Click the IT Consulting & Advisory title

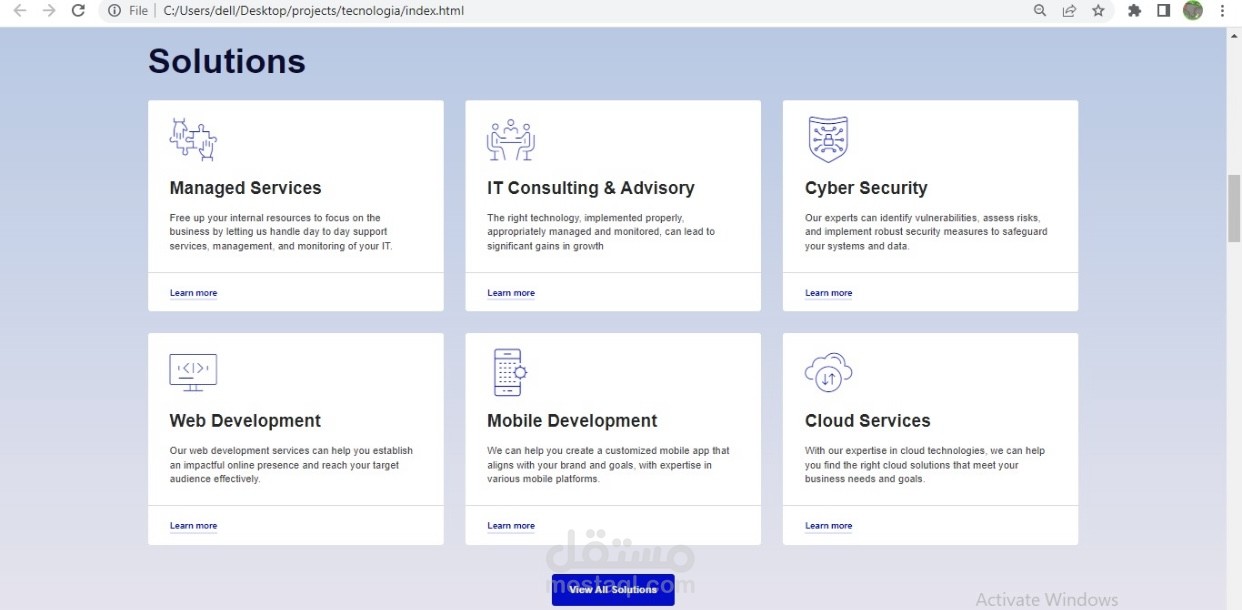point(590,188)
